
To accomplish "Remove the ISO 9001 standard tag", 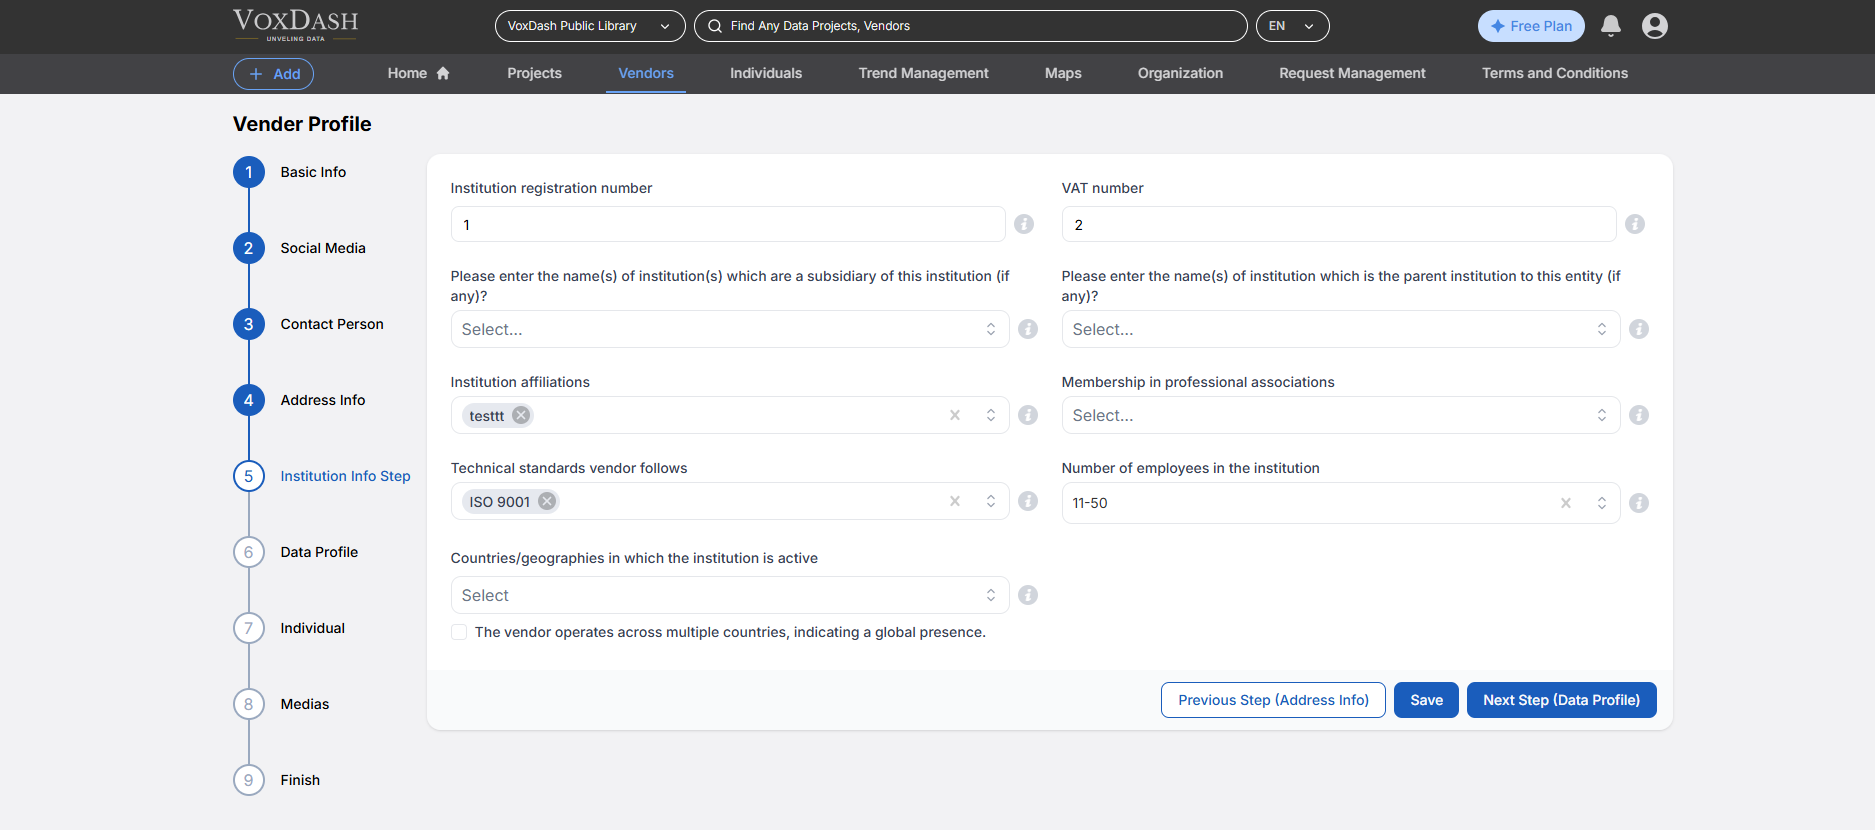I will pyautogui.click(x=547, y=501).
